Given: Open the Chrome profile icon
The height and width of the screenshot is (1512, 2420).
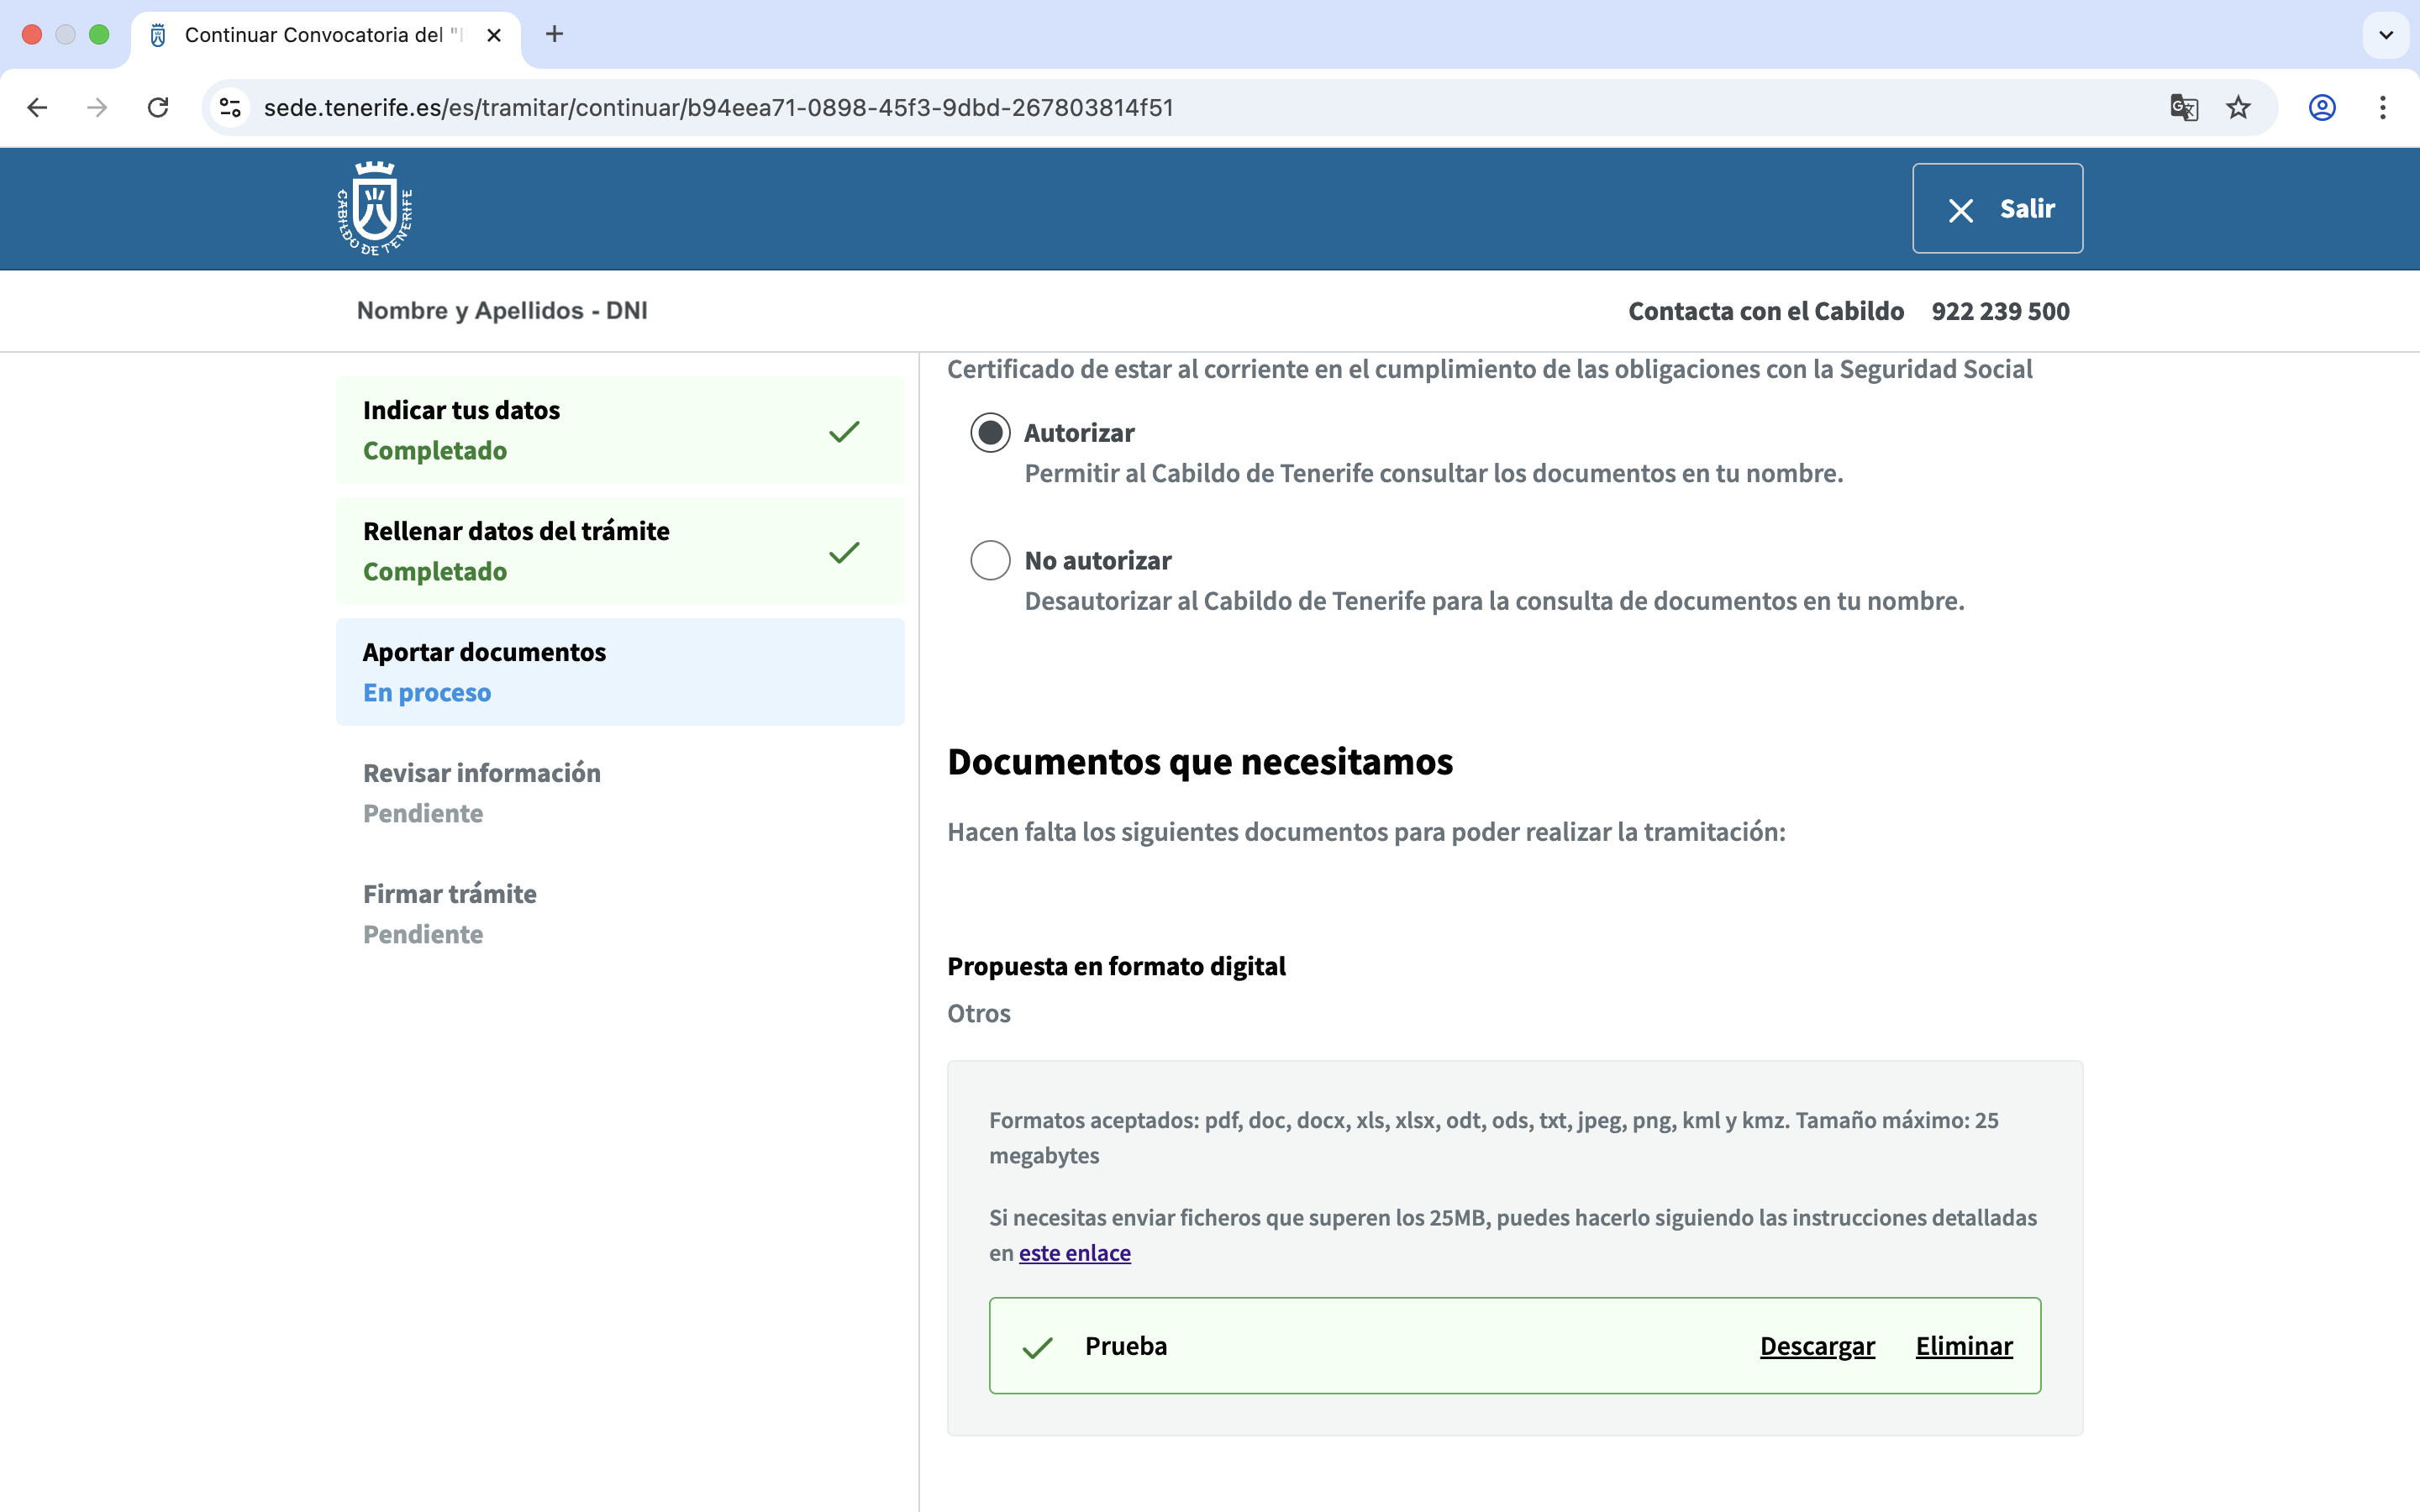Looking at the screenshot, I should pos(2321,108).
